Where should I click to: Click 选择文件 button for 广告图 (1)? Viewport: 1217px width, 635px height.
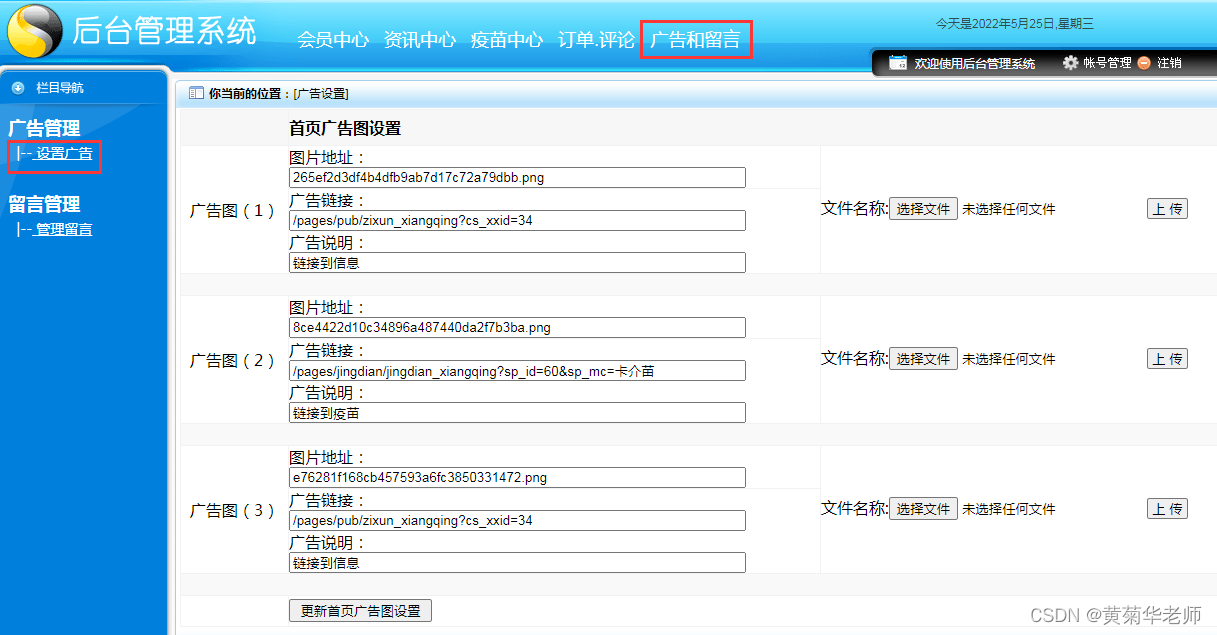pyautogui.click(x=923, y=209)
